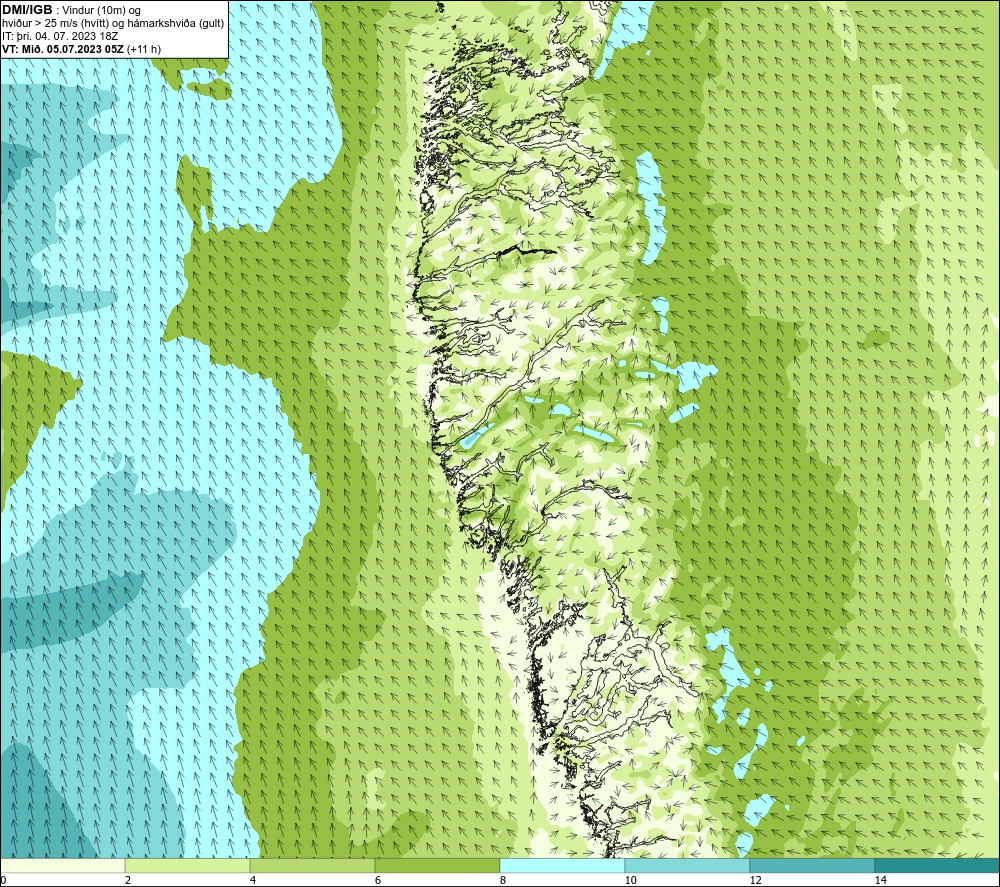Click the scale label "4"

(x=253, y=880)
